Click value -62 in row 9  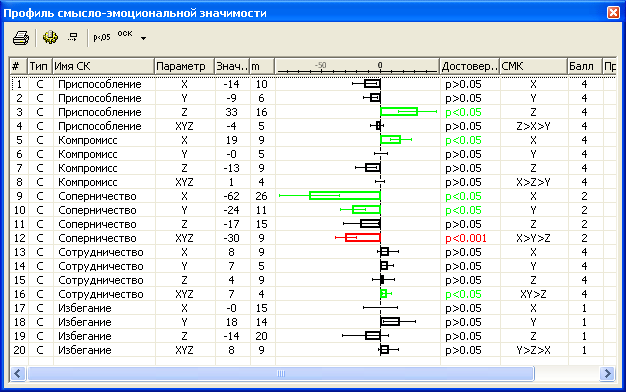[232, 196]
